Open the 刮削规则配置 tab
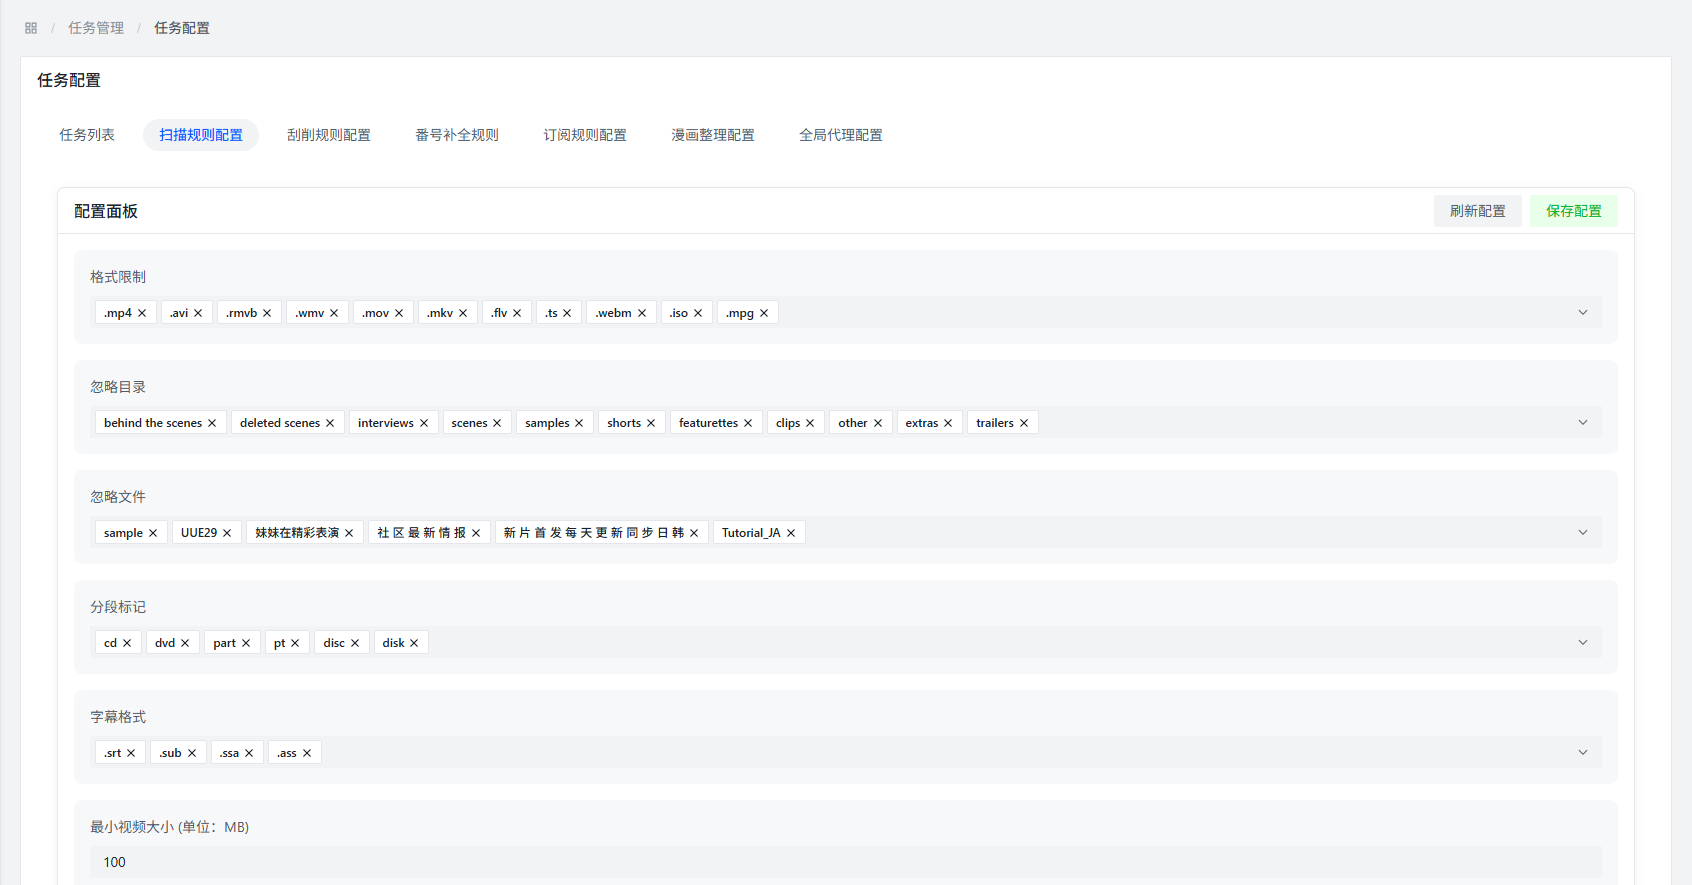1692x885 pixels. 329,135
